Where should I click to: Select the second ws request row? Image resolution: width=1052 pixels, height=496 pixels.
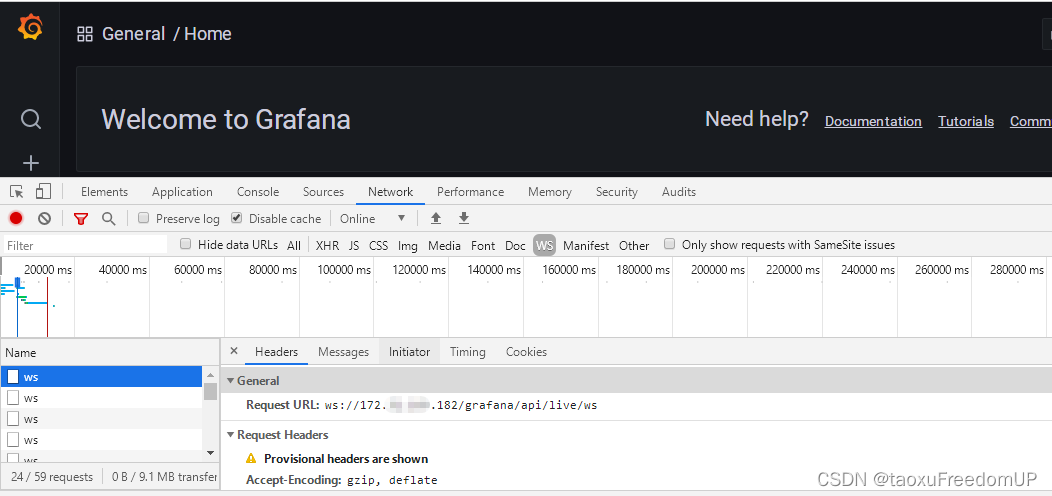(101, 398)
